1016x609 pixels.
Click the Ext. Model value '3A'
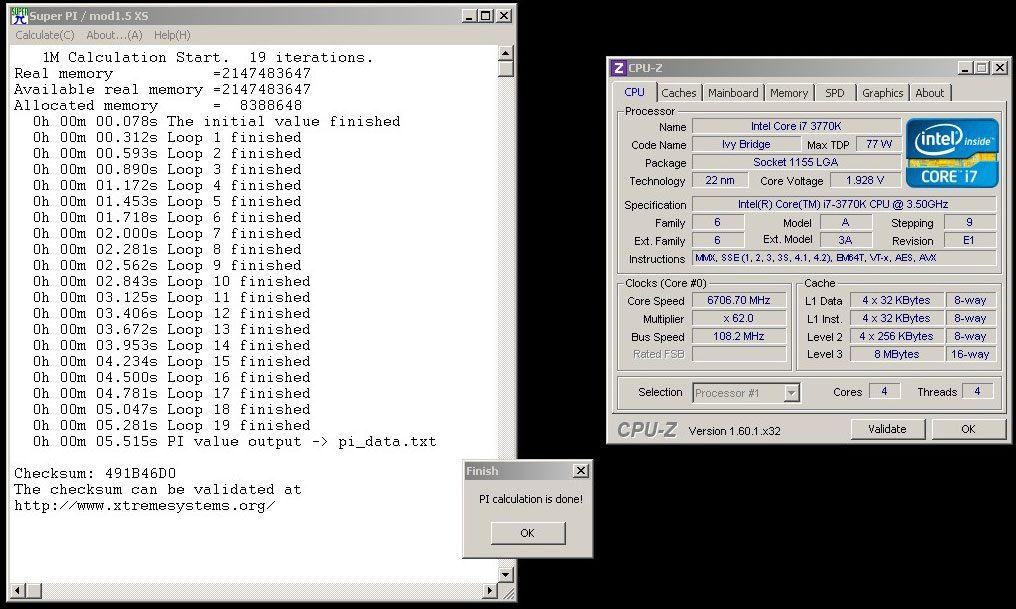[x=845, y=240]
